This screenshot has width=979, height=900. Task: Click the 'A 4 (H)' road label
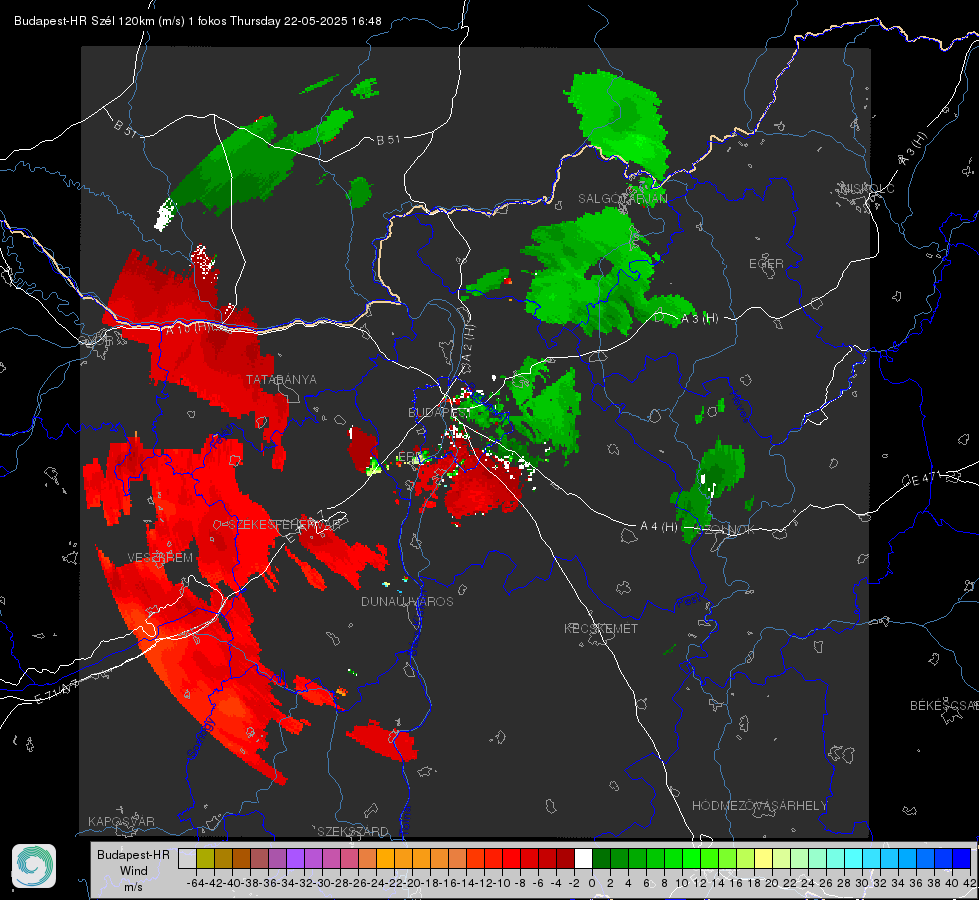pos(659,527)
